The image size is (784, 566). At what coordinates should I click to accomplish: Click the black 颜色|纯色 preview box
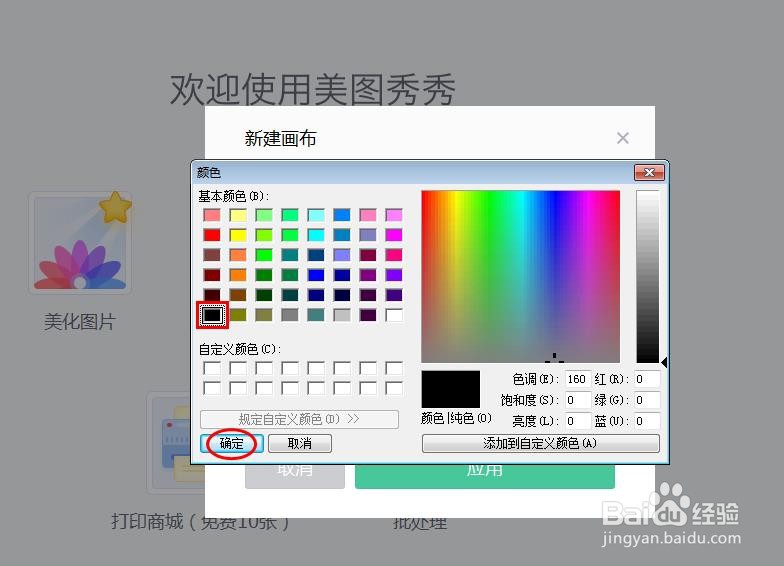450,389
